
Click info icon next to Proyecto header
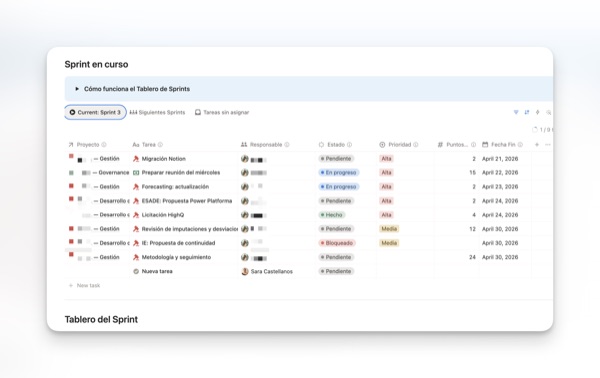(x=104, y=145)
